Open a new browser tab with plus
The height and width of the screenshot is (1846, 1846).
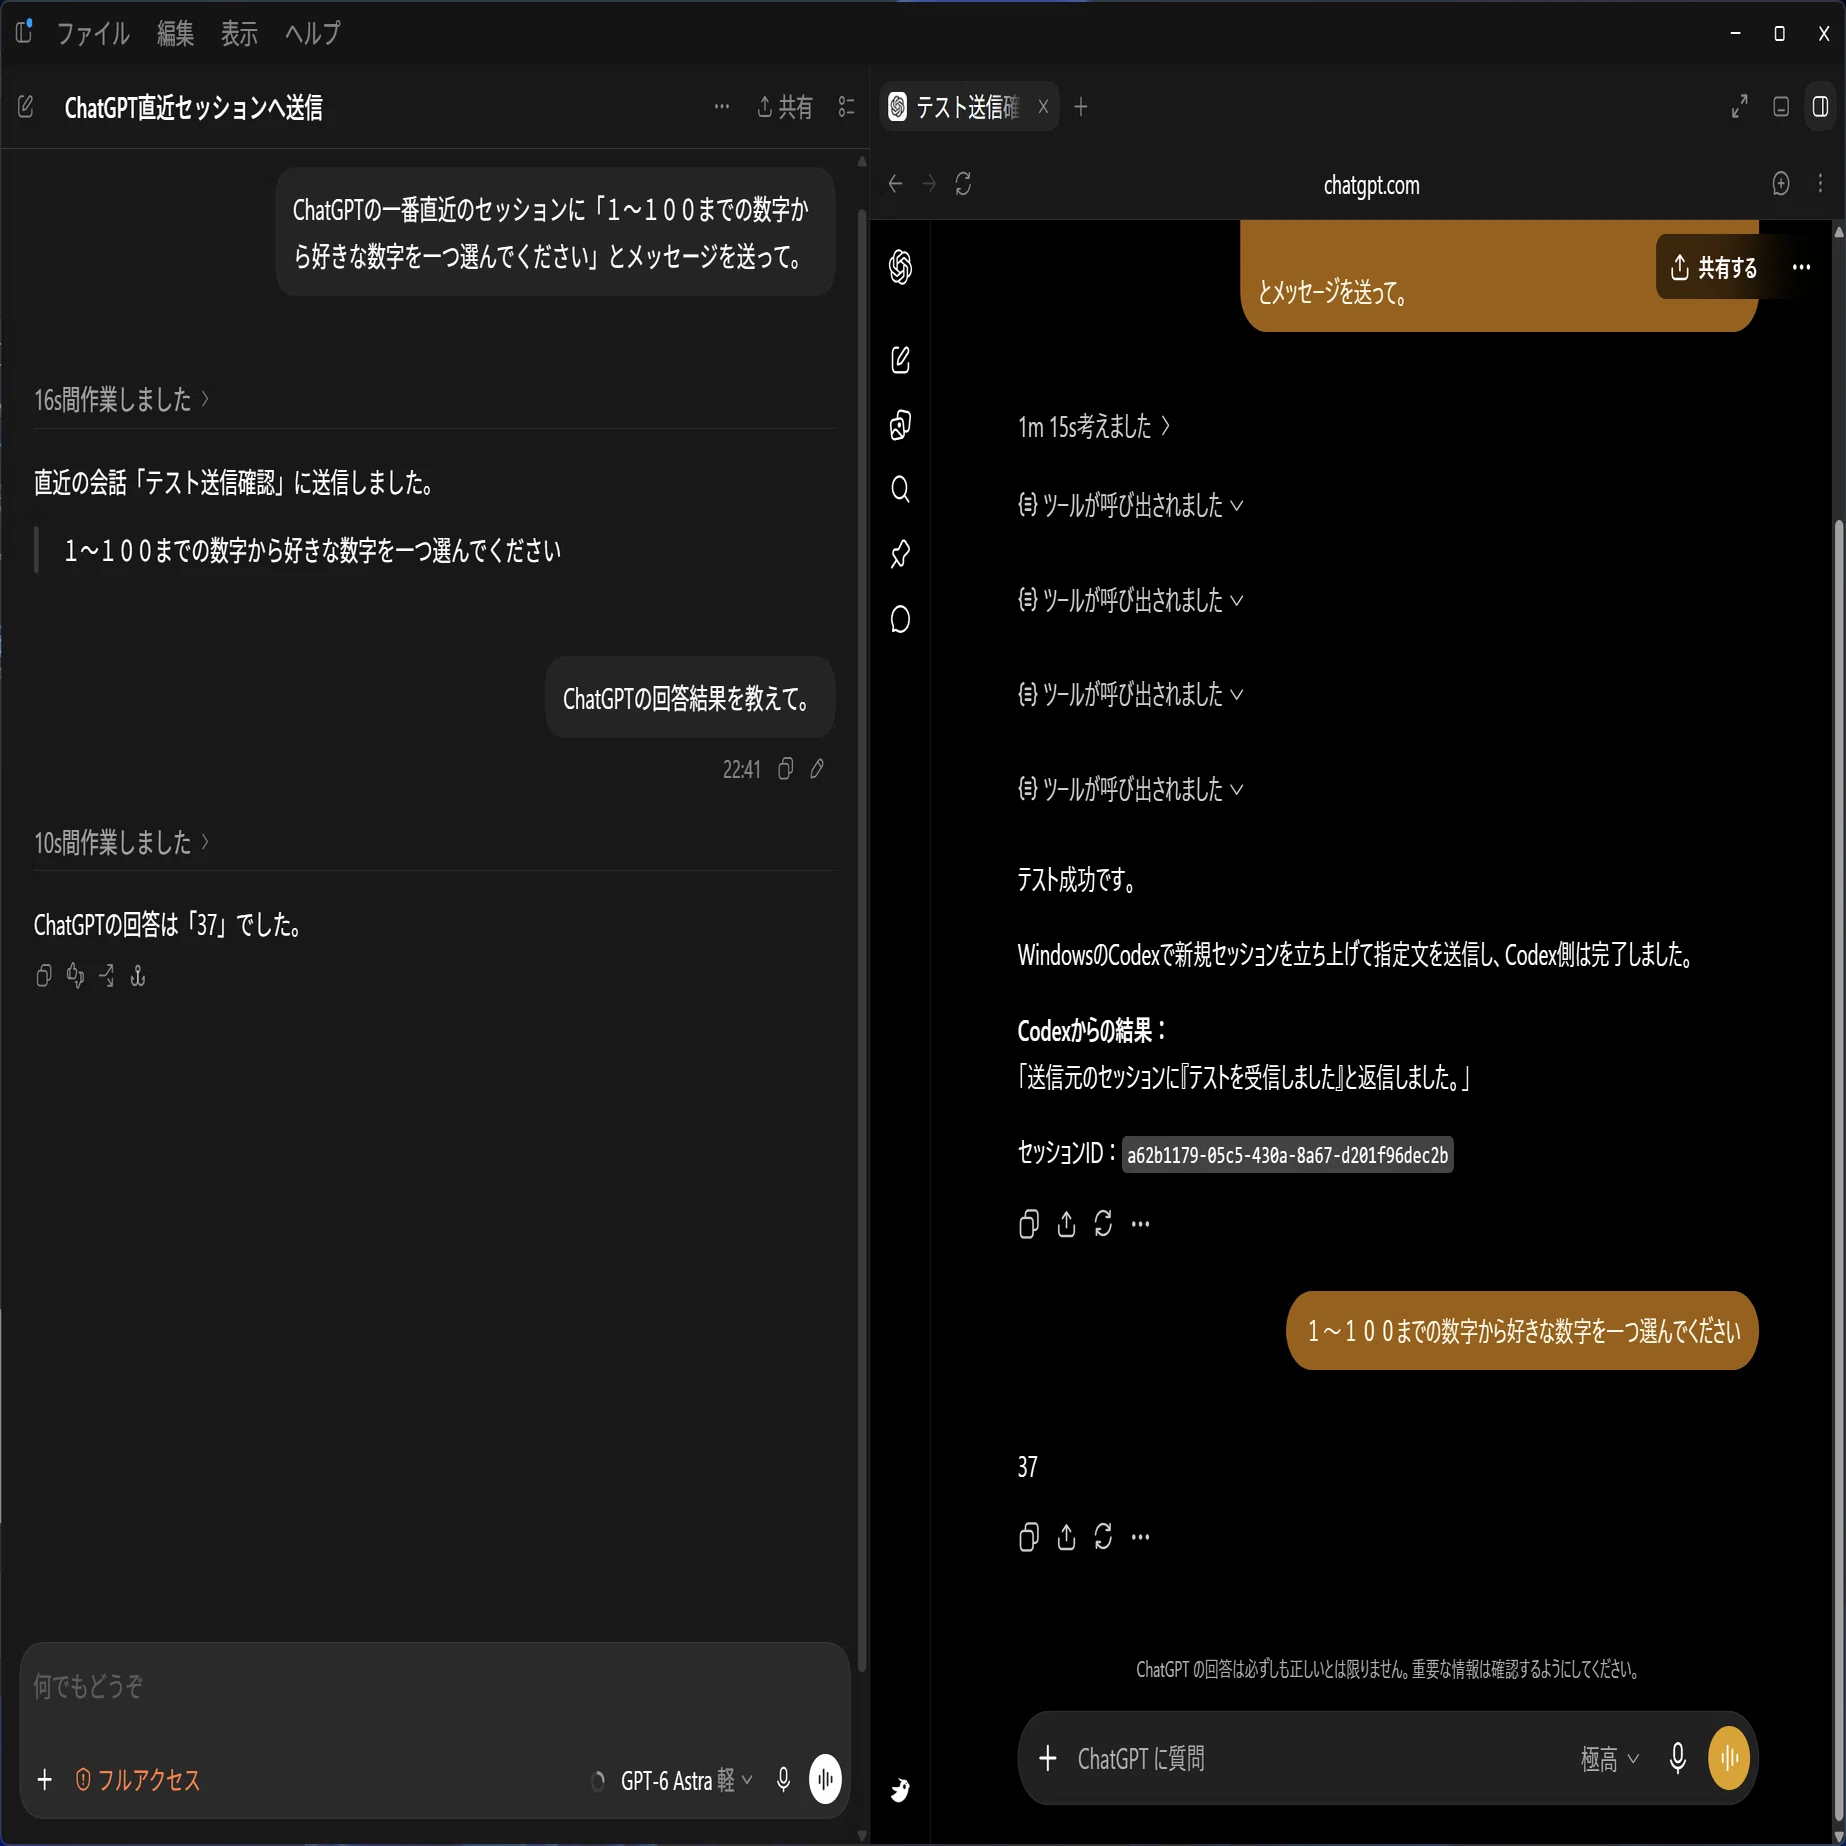point(1081,106)
